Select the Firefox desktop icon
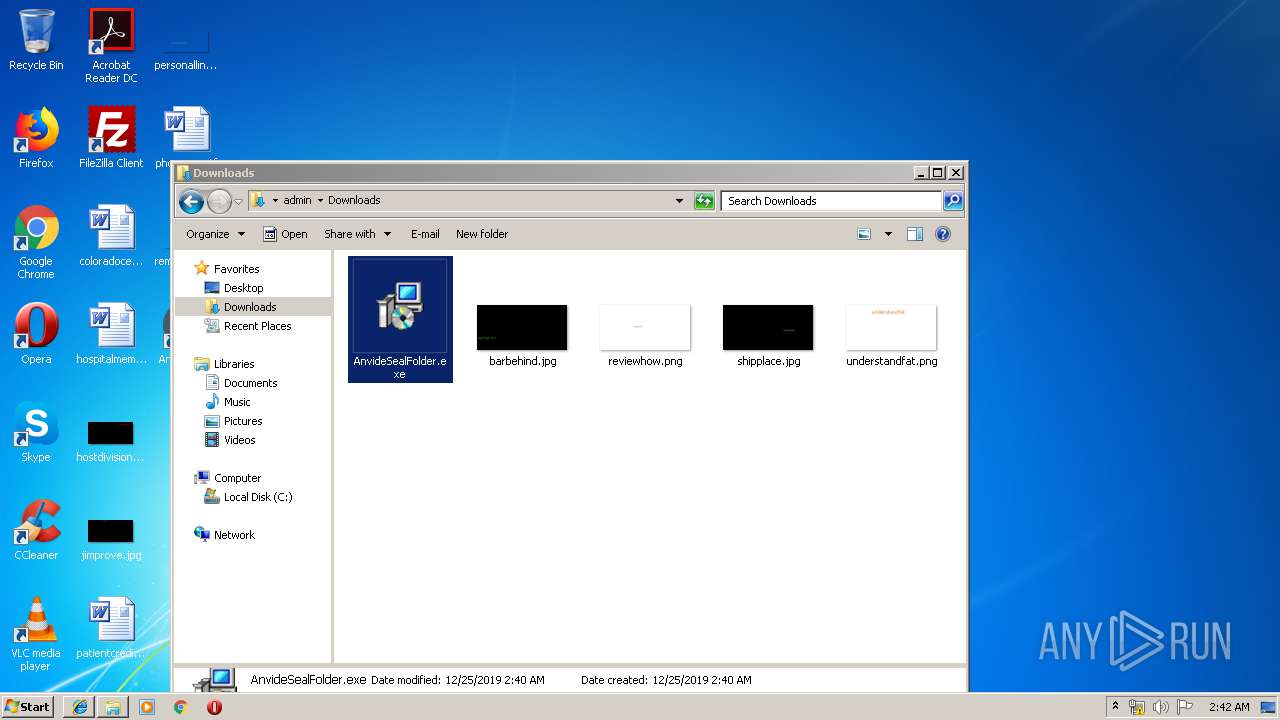This screenshot has width=1280, height=720. coord(36,138)
